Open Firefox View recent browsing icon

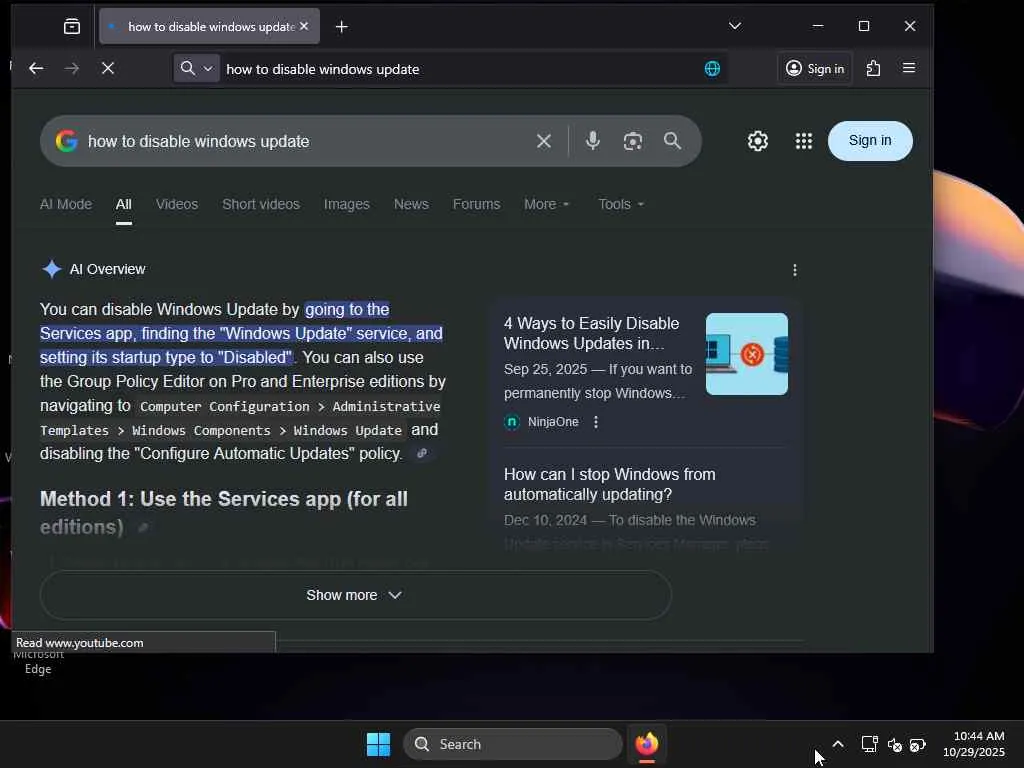(x=72, y=26)
